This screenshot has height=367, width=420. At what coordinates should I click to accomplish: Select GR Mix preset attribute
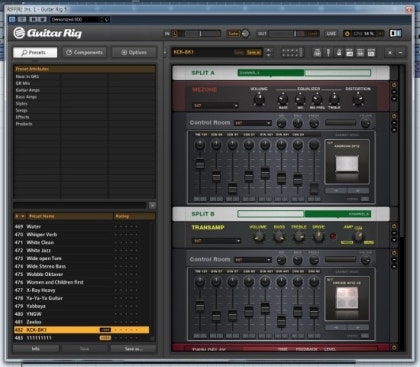(23, 83)
